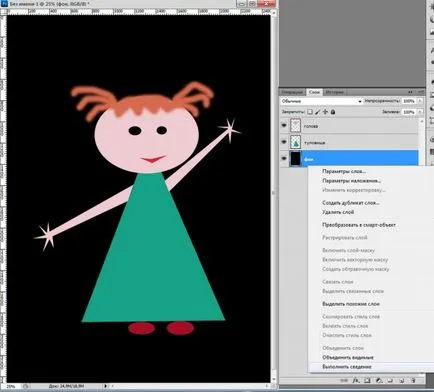Image resolution: width=434 pixels, height=392 pixels.
Task: Click greyed 'Создать обтравочную маску' entry
Action: coord(355,269)
